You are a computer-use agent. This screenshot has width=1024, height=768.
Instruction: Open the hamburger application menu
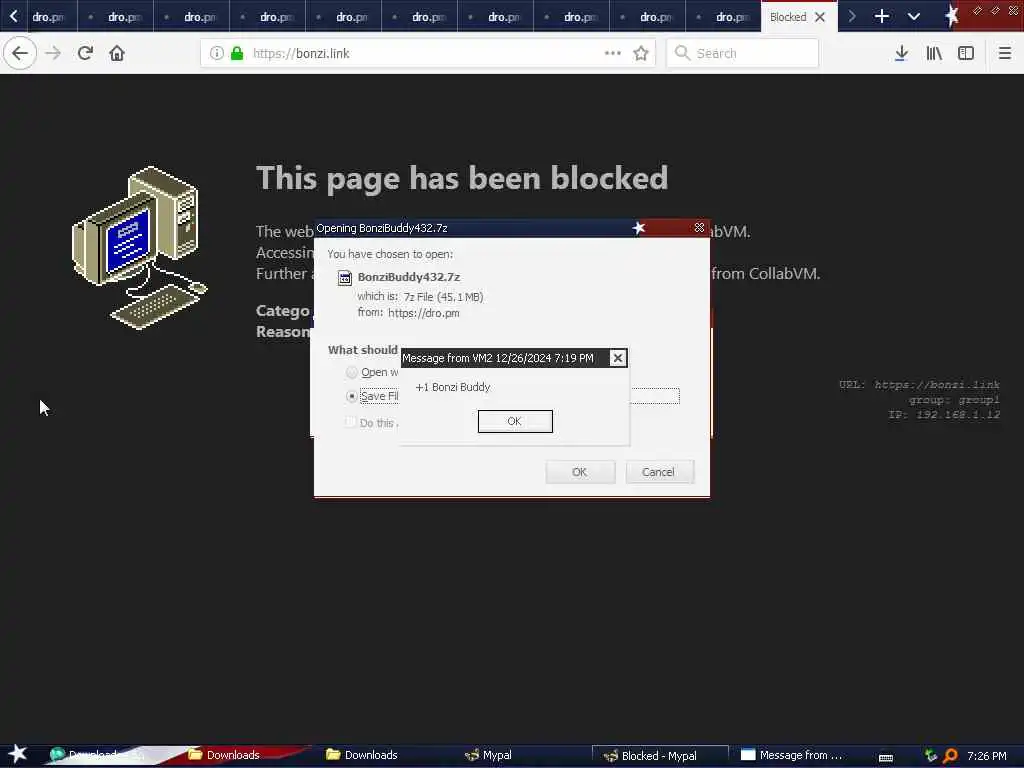click(1004, 53)
